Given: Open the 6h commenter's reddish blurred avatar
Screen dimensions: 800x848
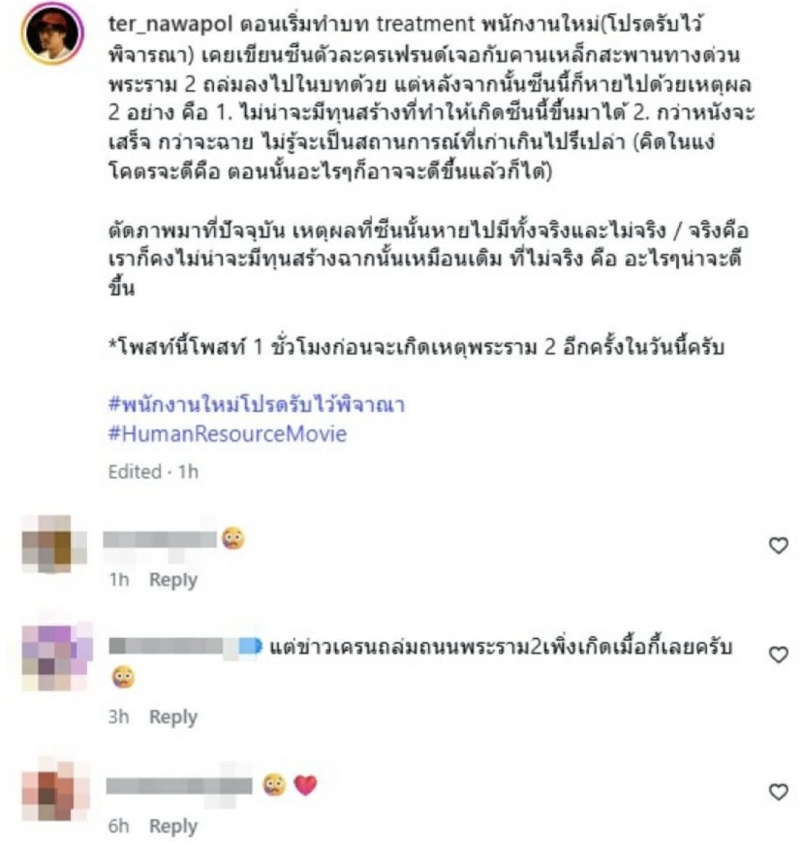Looking at the screenshot, I should 55,791.
